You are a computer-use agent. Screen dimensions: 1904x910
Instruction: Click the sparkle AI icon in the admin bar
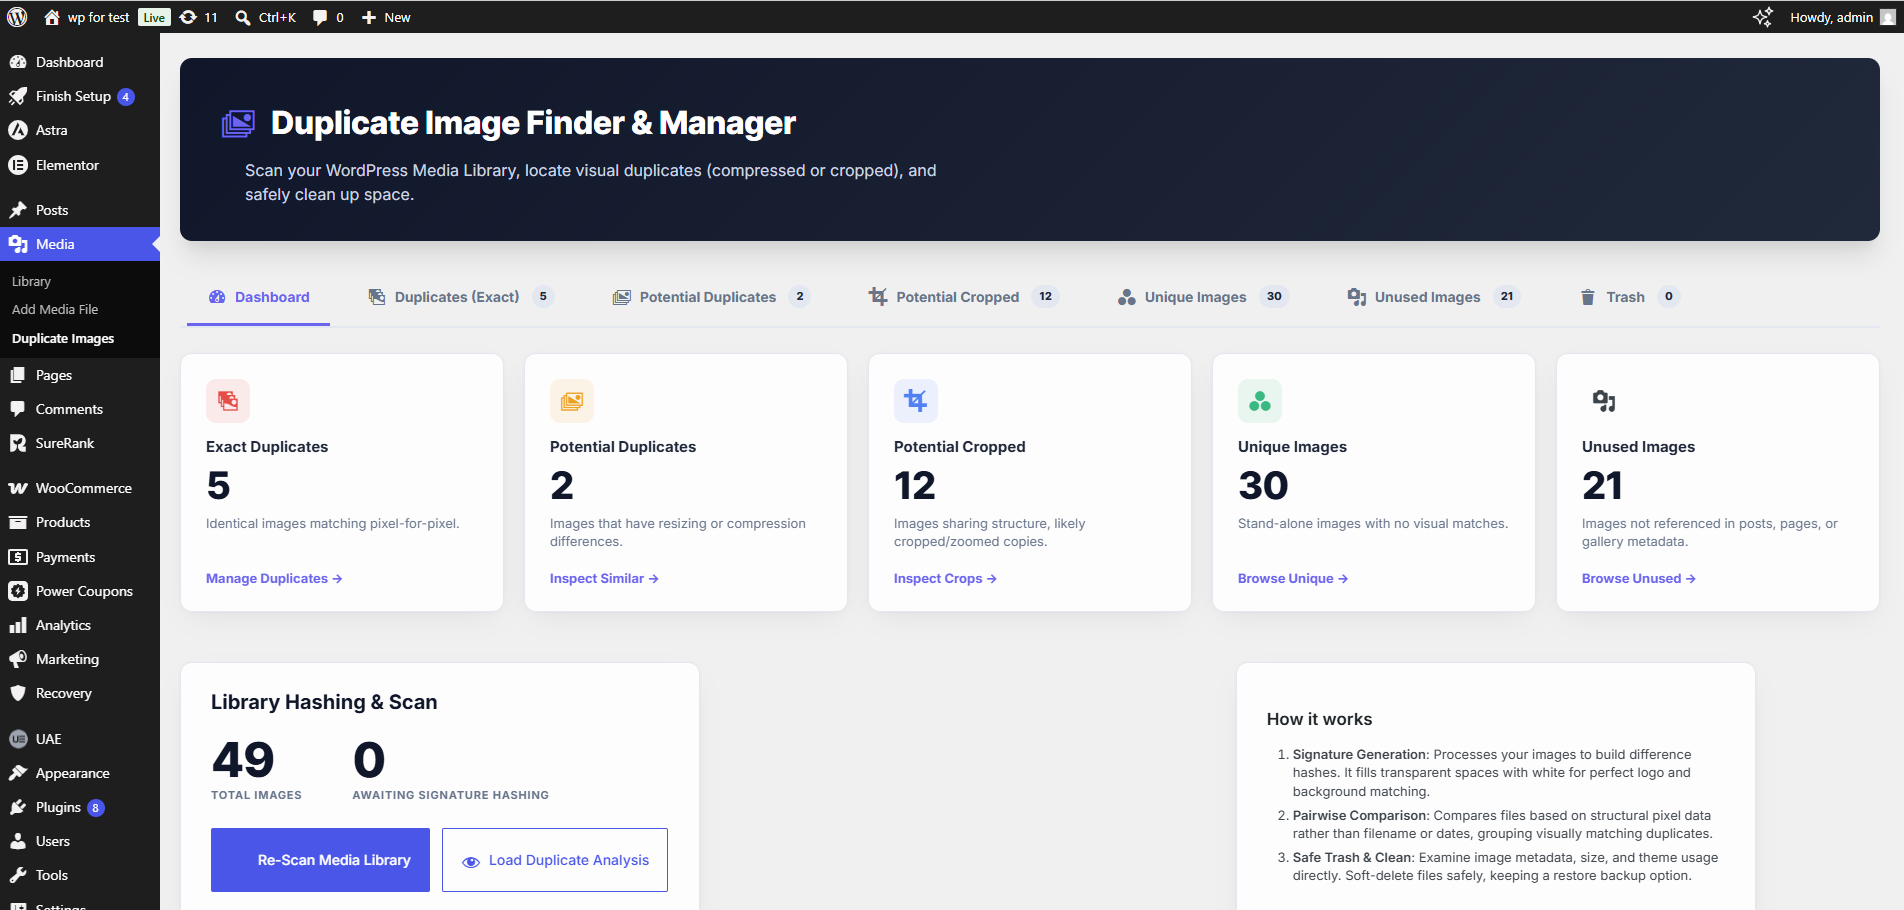tap(1762, 17)
